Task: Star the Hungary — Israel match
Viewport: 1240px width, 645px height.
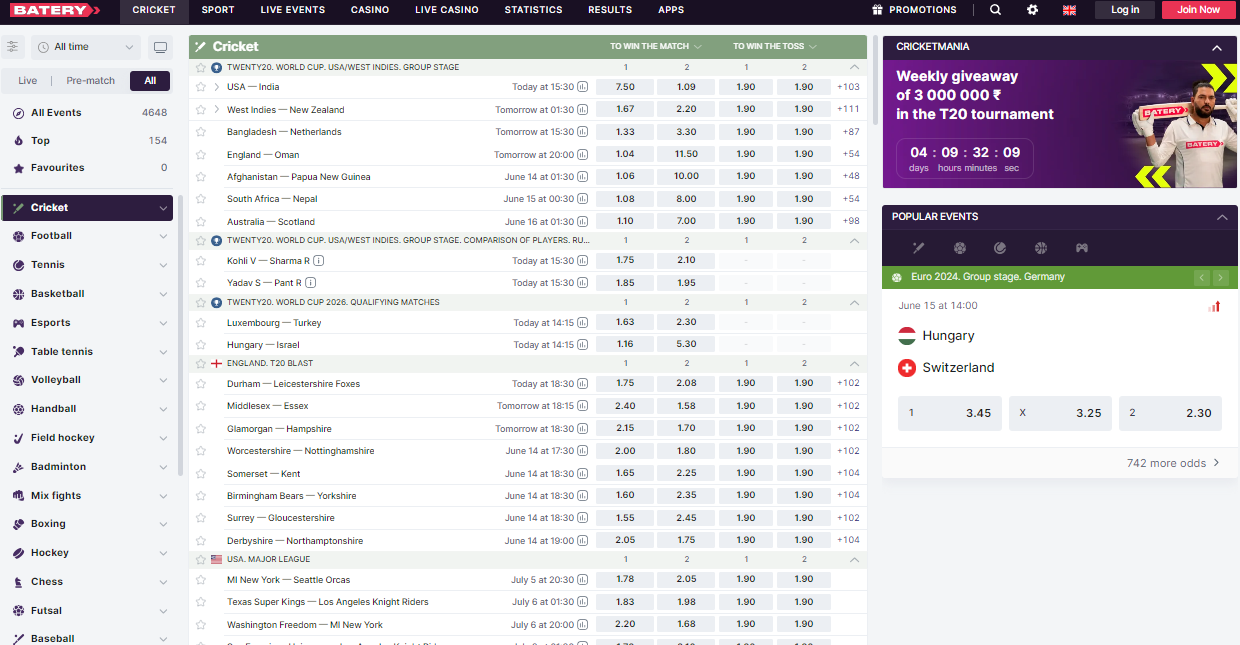Action: [201, 345]
